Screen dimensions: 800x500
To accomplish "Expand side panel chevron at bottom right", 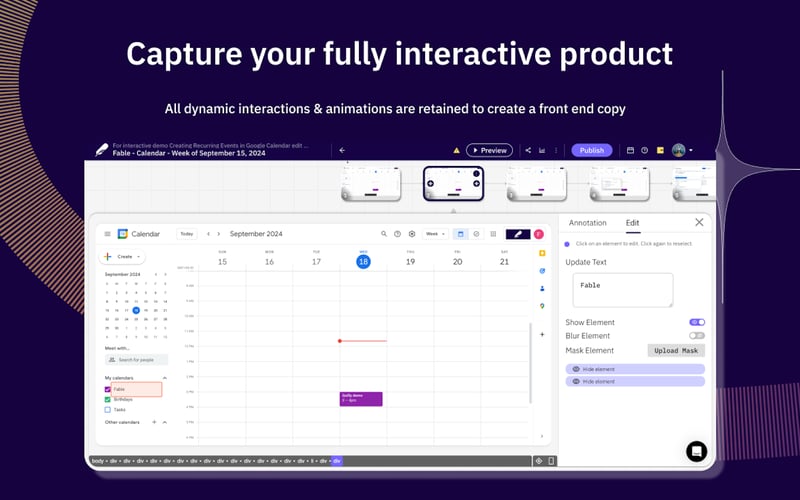I will [x=542, y=436].
